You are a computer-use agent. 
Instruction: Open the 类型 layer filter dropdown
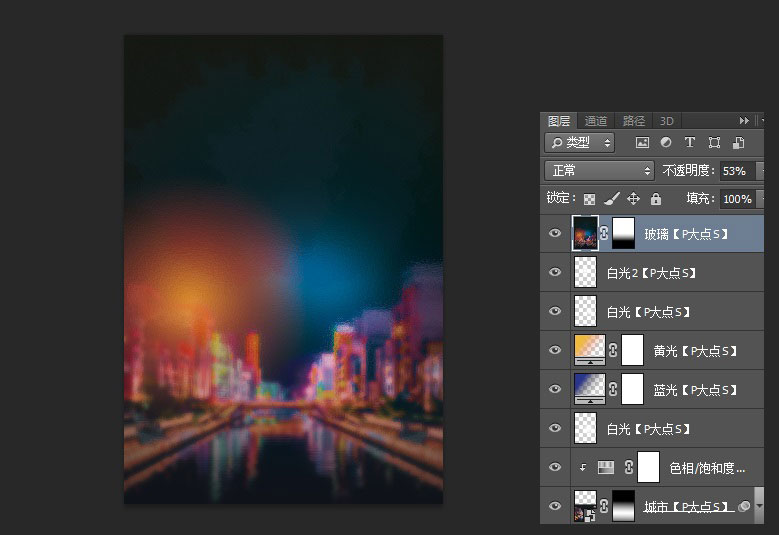click(580, 143)
